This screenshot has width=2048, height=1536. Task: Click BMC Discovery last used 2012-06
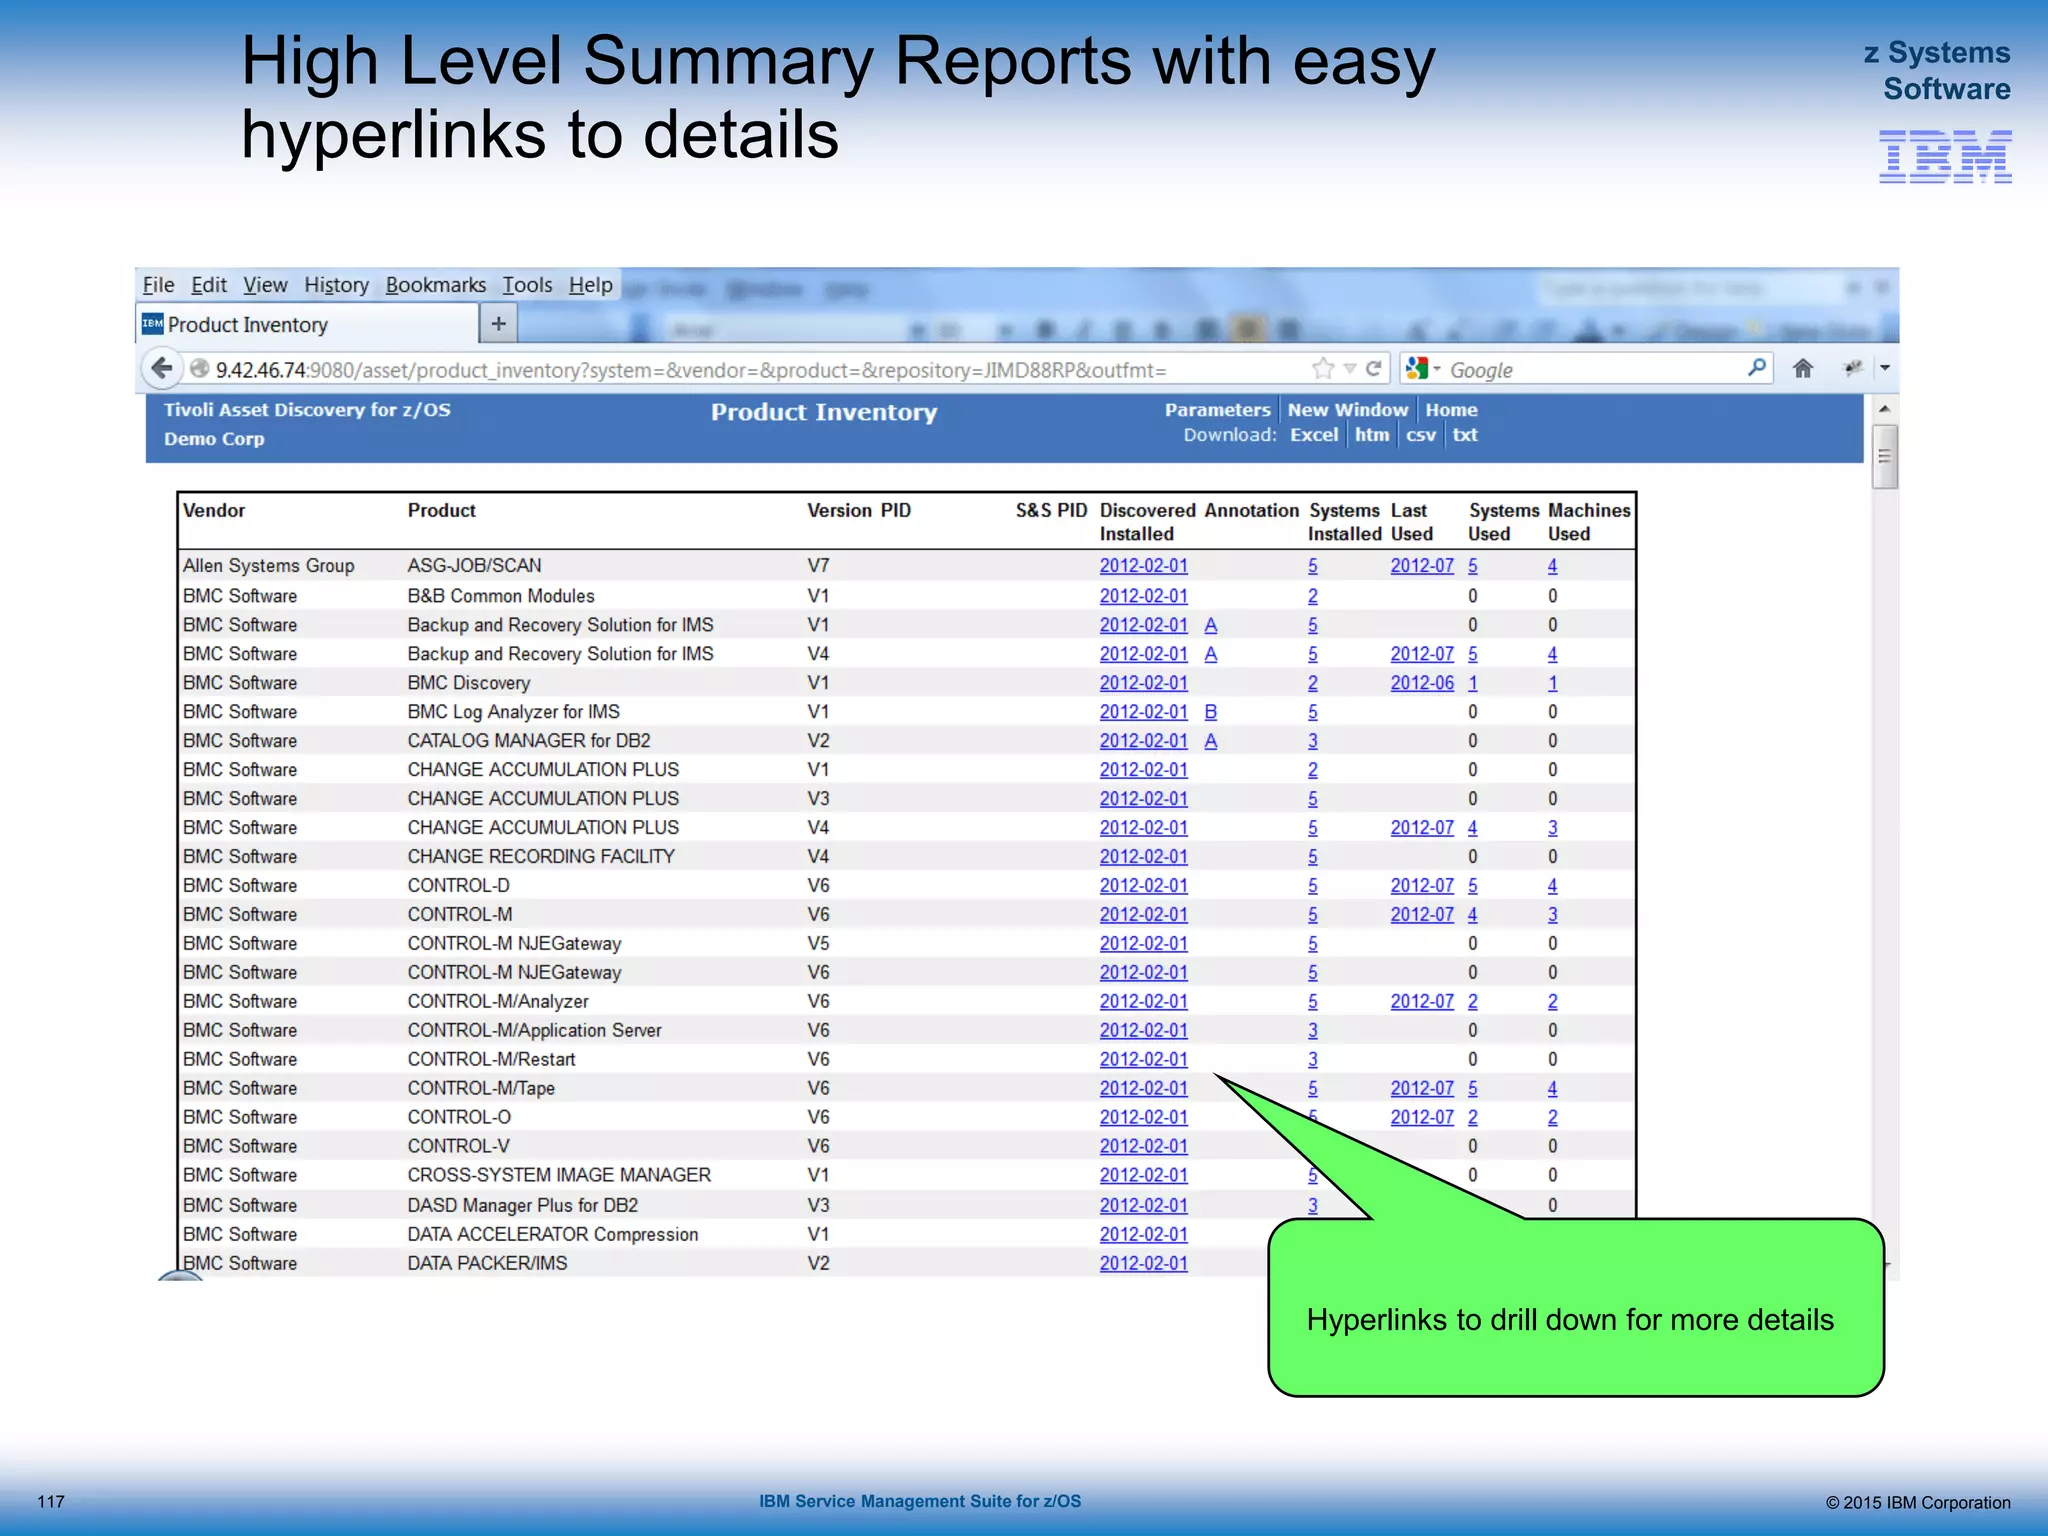1421,683
